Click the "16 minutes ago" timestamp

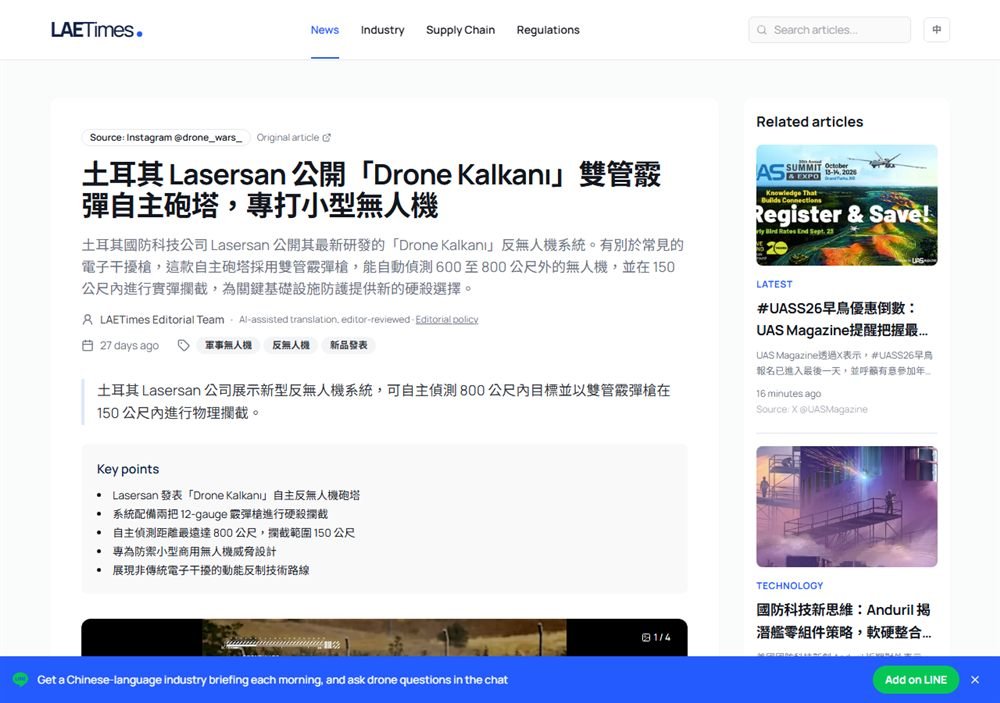(x=789, y=394)
